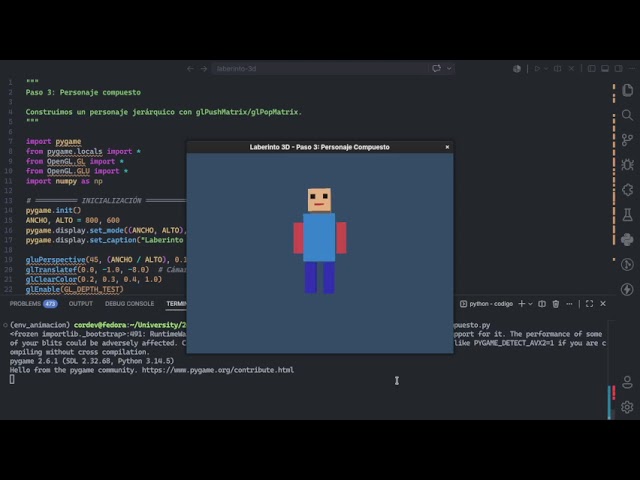Image resolution: width=640 pixels, height=480 pixels.
Task: Maximize the terminal panel size
Action: click(589, 304)
